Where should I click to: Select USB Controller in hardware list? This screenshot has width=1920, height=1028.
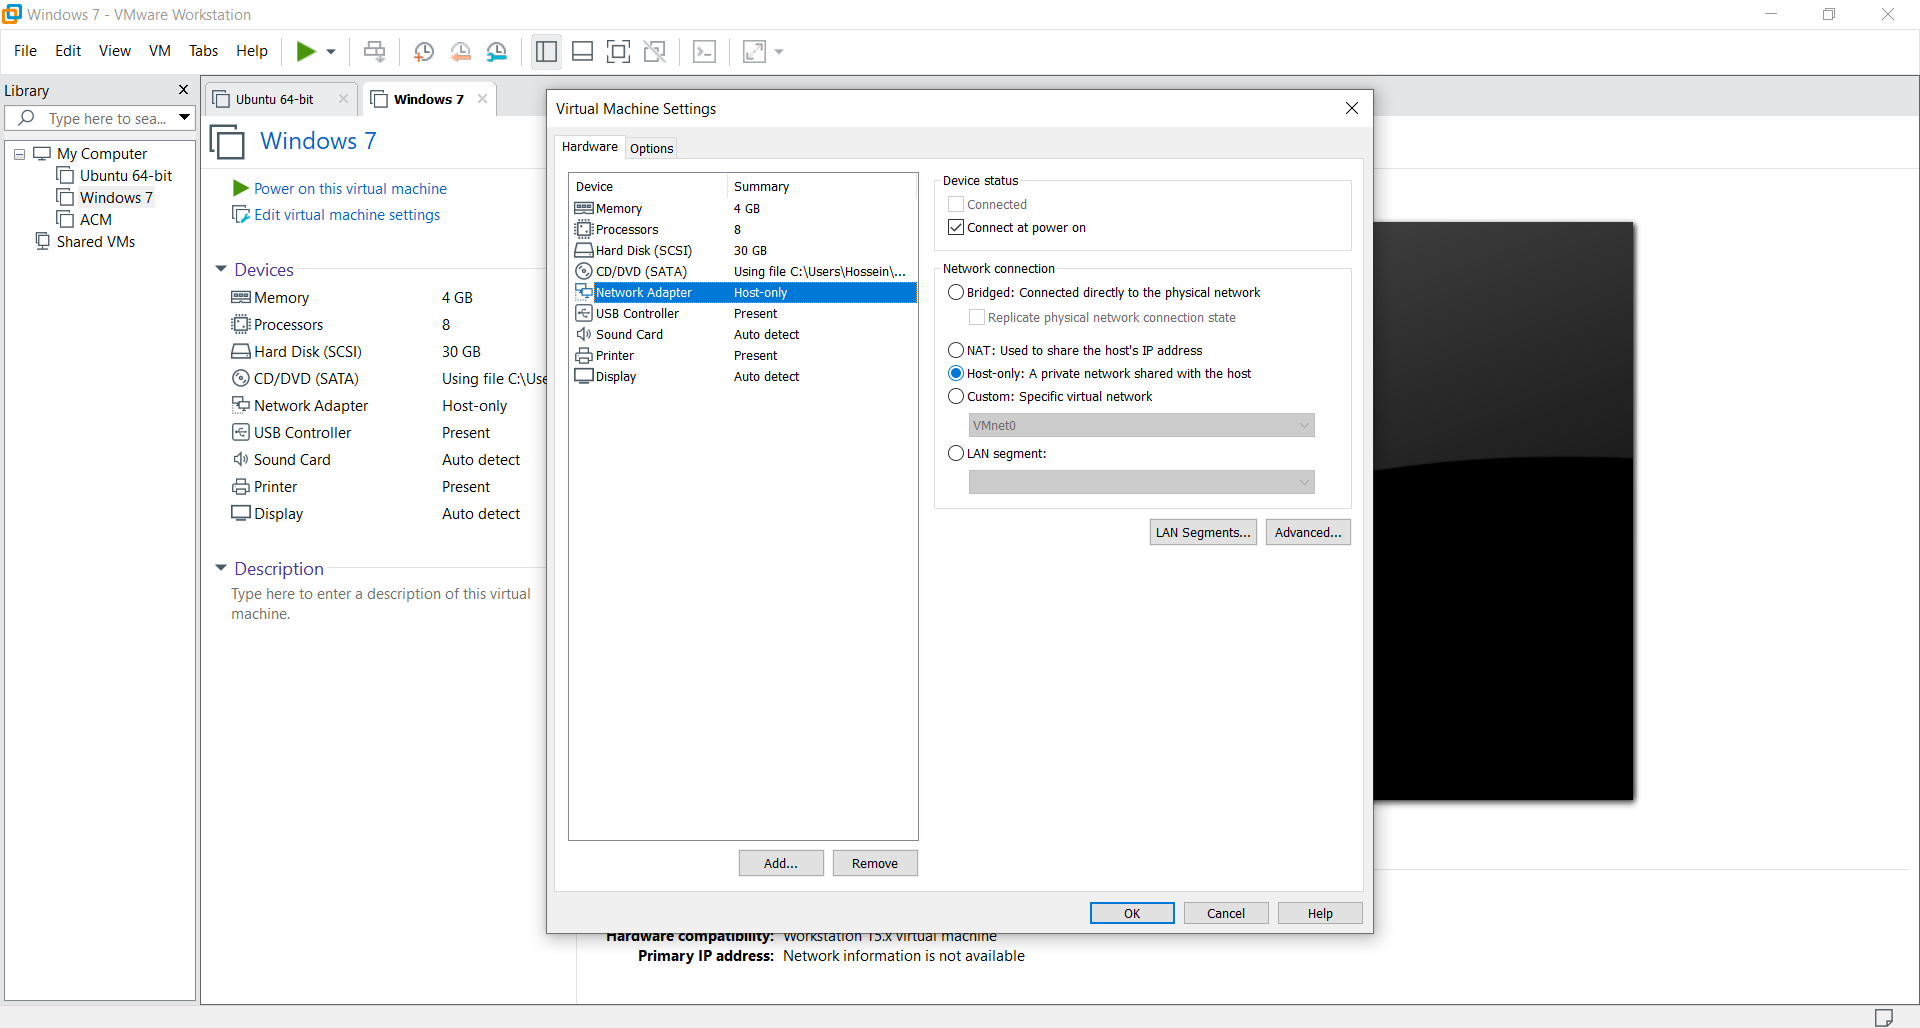pyautogui.click(x=742, y=313)
